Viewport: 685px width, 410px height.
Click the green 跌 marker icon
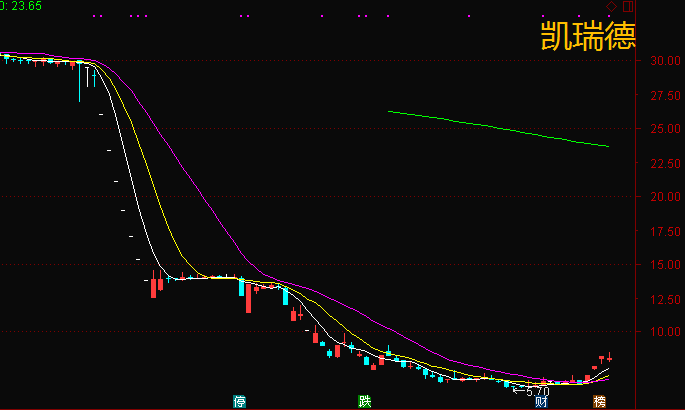(365, 402)
